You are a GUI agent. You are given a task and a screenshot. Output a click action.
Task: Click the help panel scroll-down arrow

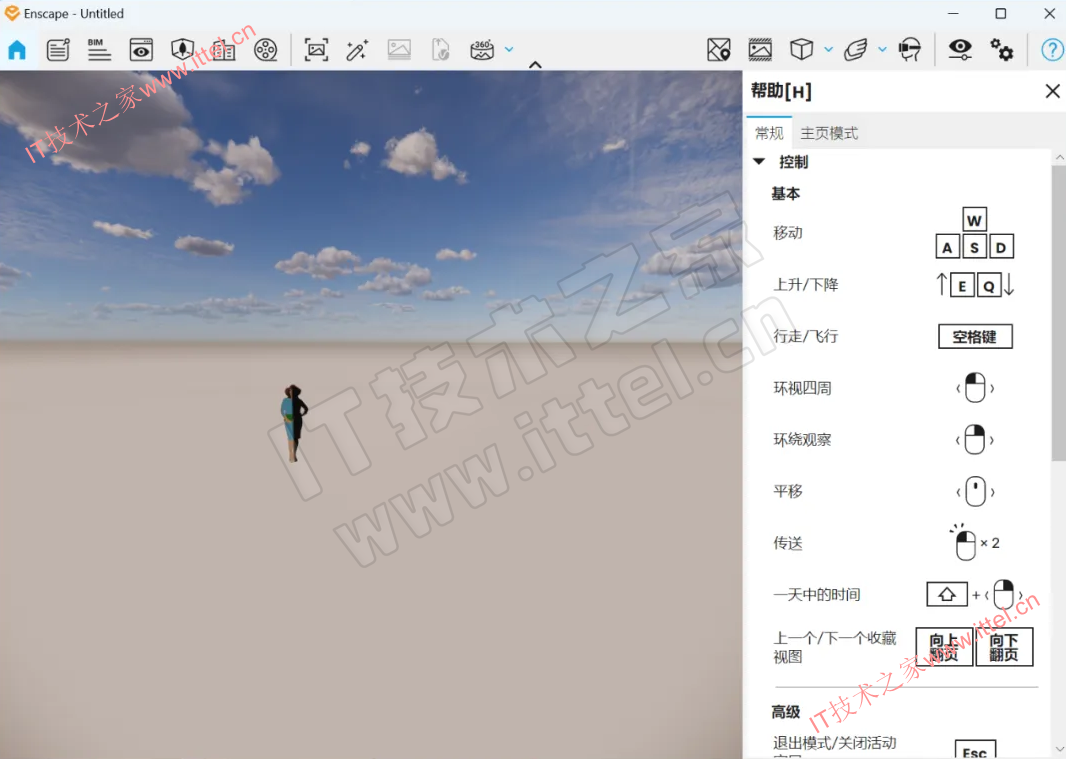point(1059,749)
